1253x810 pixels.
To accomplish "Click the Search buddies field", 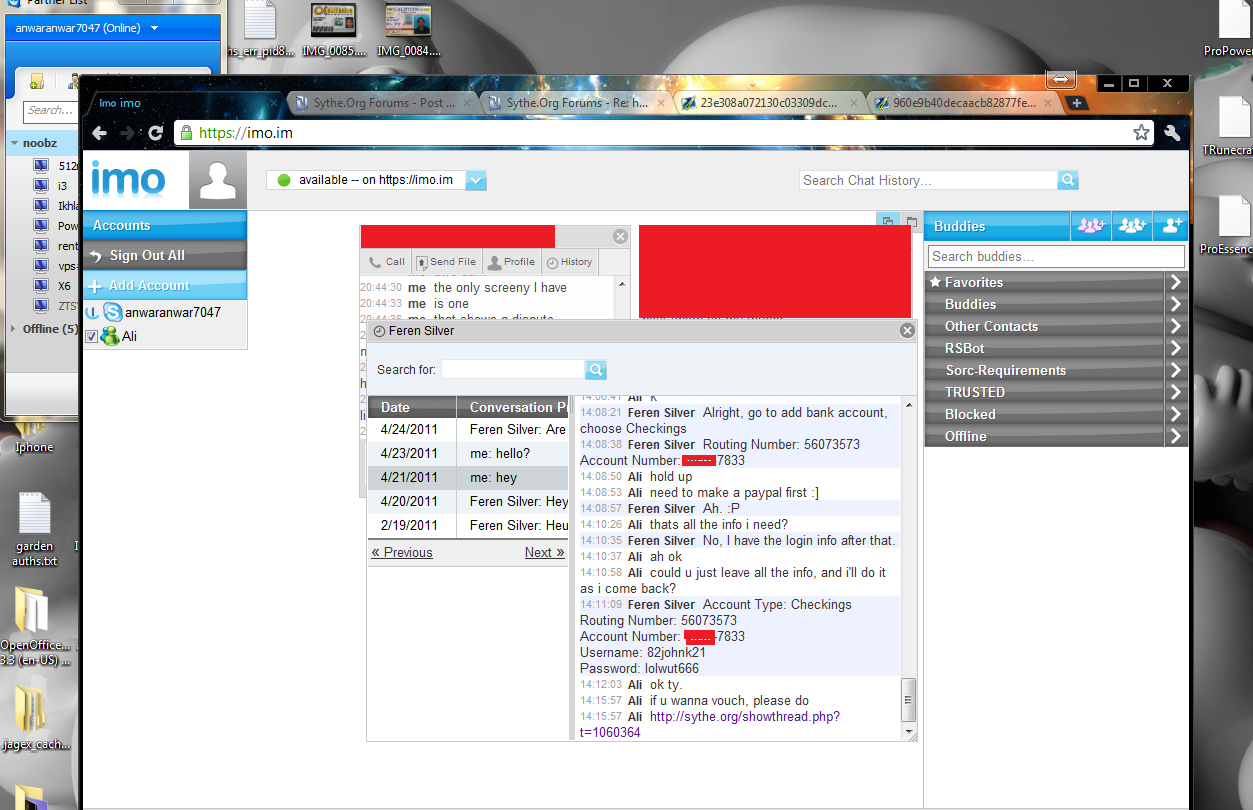I will (1055, 257).
